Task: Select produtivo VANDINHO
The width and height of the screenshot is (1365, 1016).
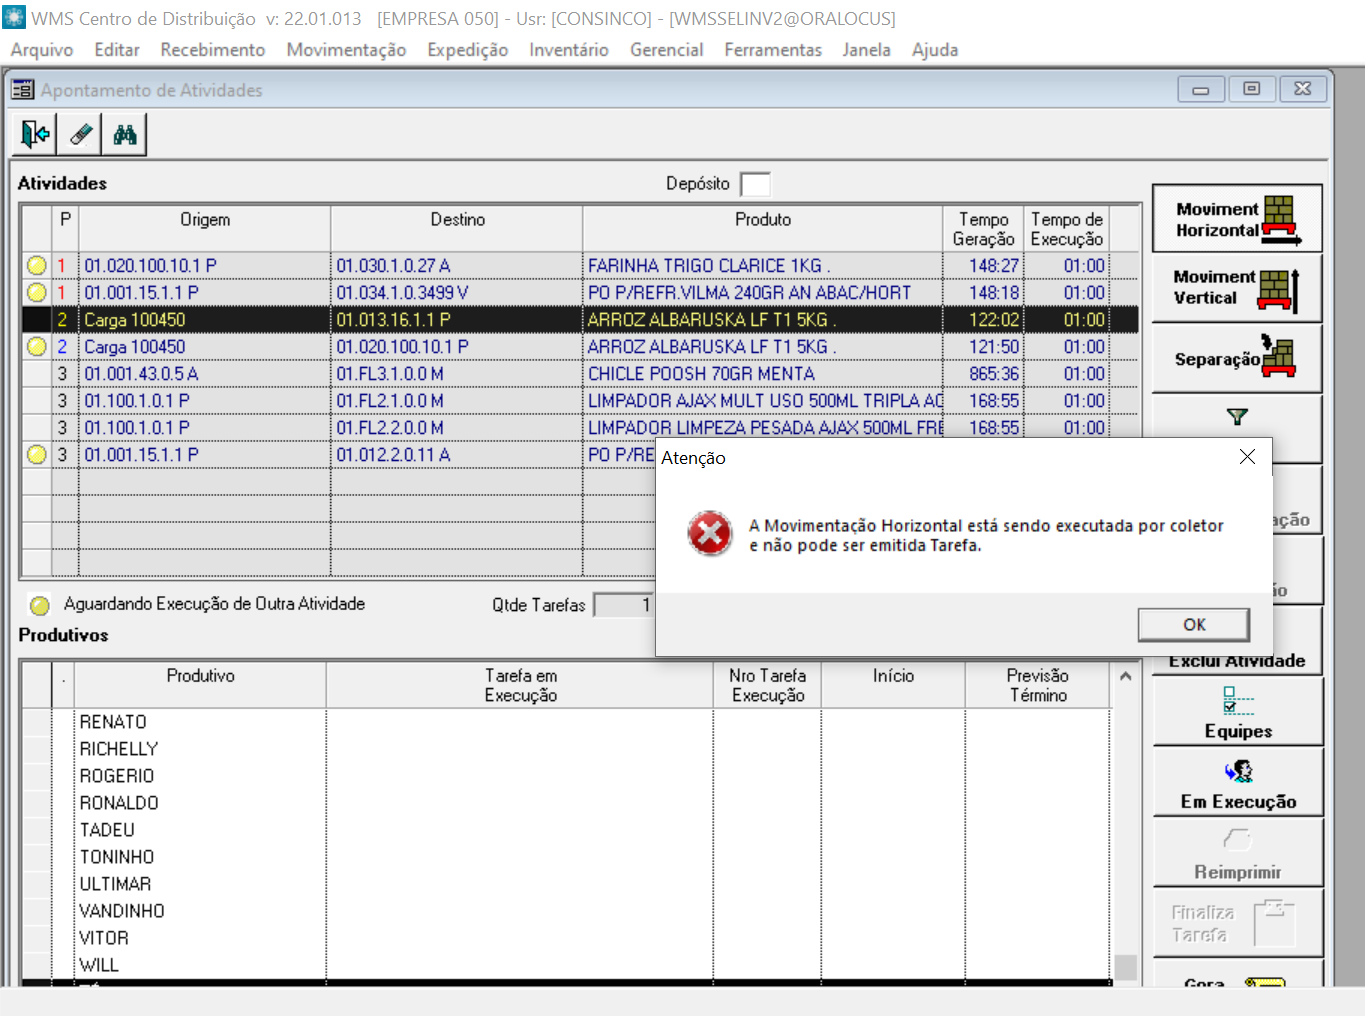Action: coord(122,911)
